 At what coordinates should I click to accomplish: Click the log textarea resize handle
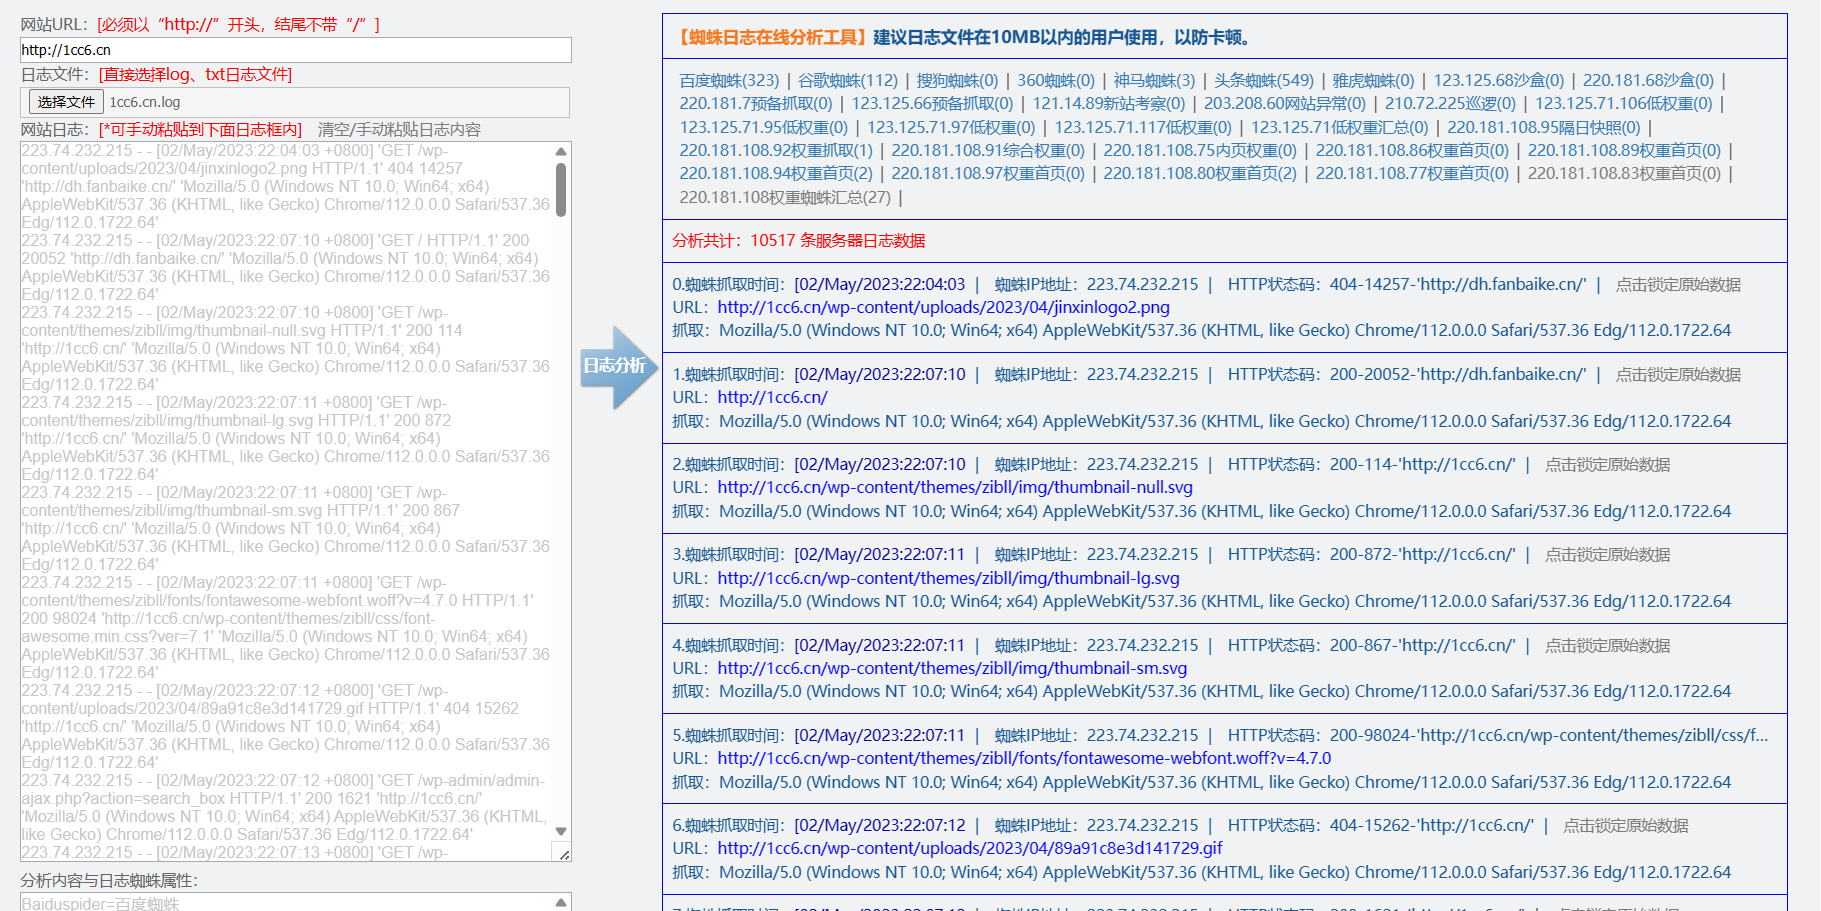coord(564,853)
